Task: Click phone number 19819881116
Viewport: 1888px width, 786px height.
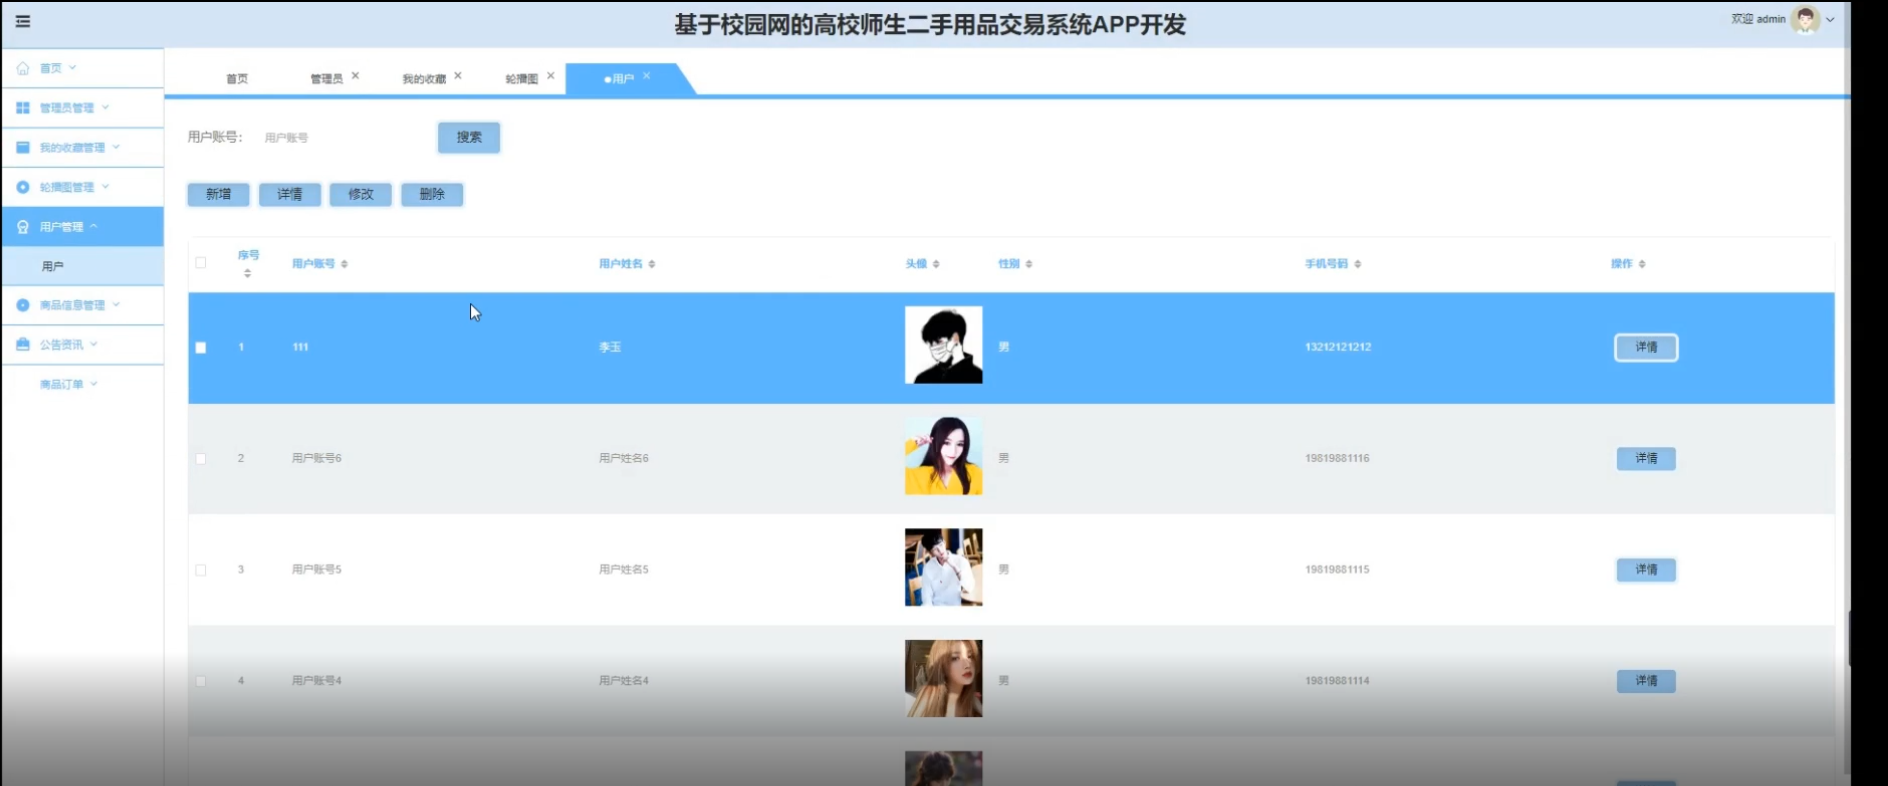Action: (x=1337, y=458)
